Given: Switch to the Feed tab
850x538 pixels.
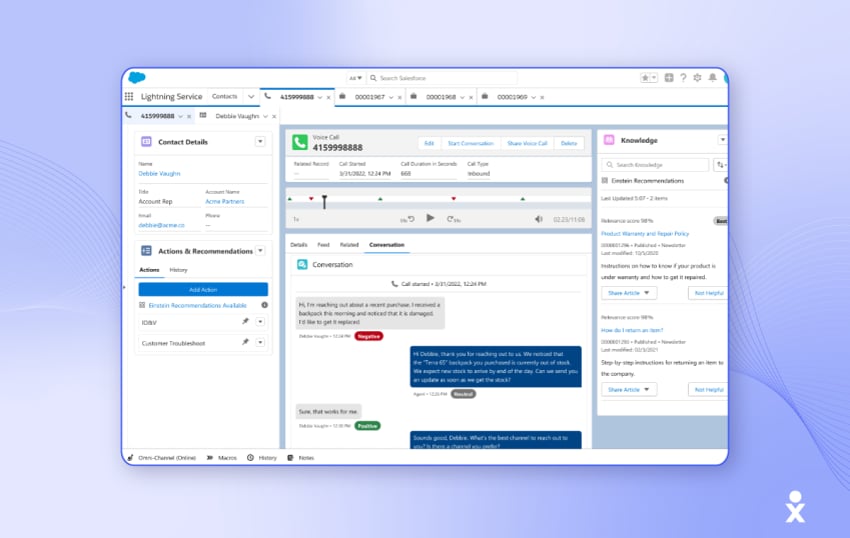Looking at the screenshot, I should pos(324,245).
